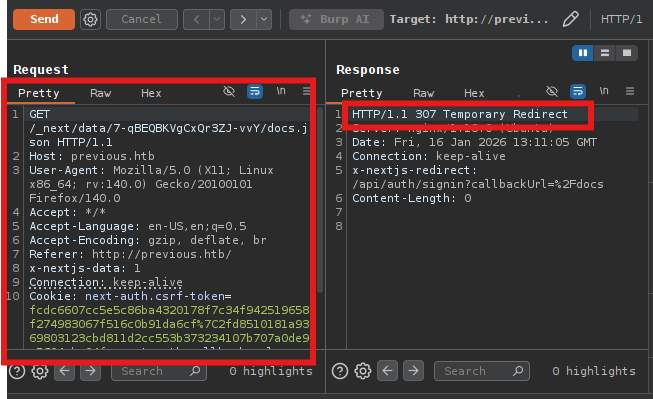Jump to next match in Request search
The height and width of the screenshot is (399, 653).
[90, 371]
